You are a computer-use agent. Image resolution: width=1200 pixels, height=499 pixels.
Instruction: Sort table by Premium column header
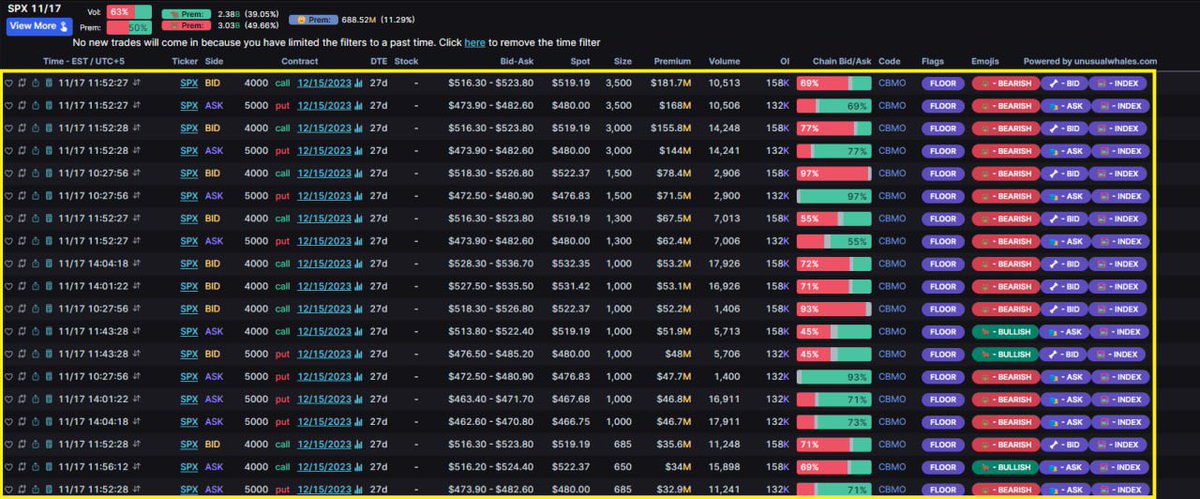pos(672,61)
